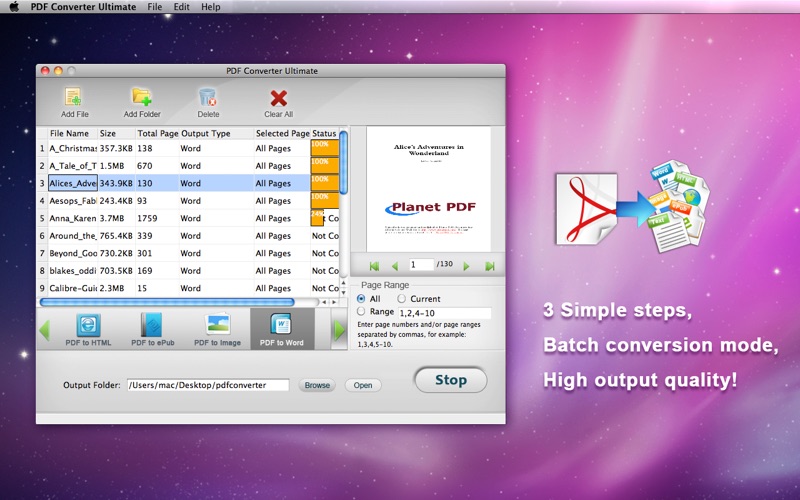This screenshot has width=800, height=500.
Task: Select the Calibre-Gui file row
Action: pyautogui.click(x=188, y=288)
